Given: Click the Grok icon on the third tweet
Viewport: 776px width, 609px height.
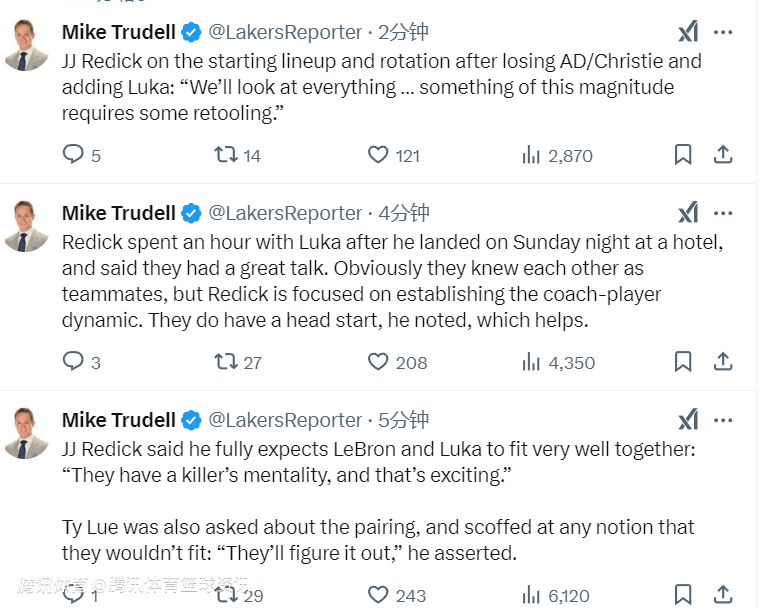Looking at the screenshot, I should click(688, 420).
